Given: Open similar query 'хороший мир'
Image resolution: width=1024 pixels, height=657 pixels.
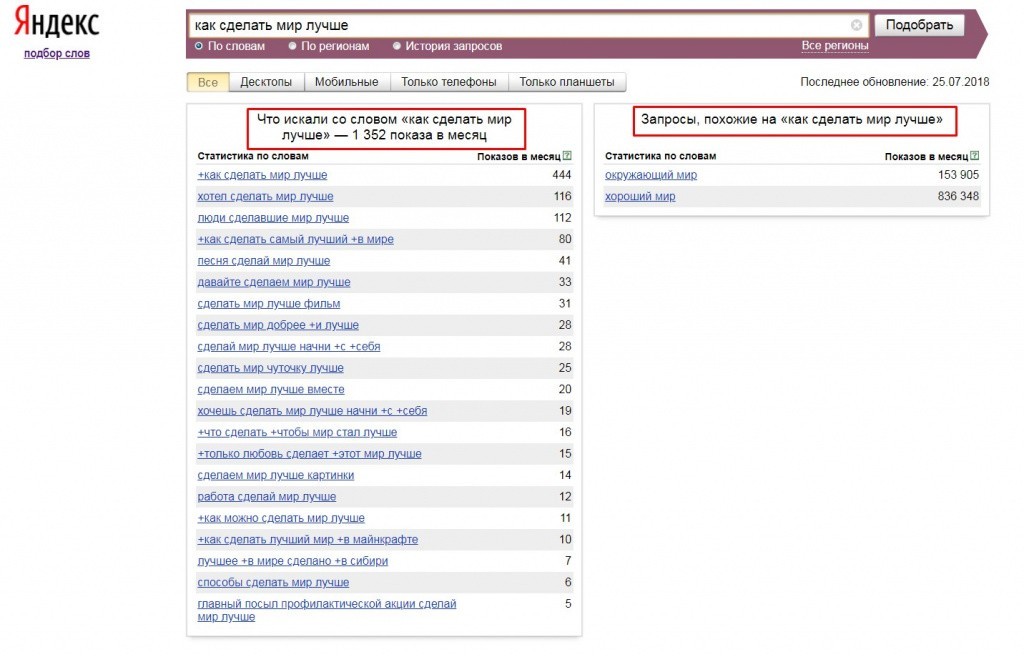Looking at the screenshot, I should pos(640,197).
